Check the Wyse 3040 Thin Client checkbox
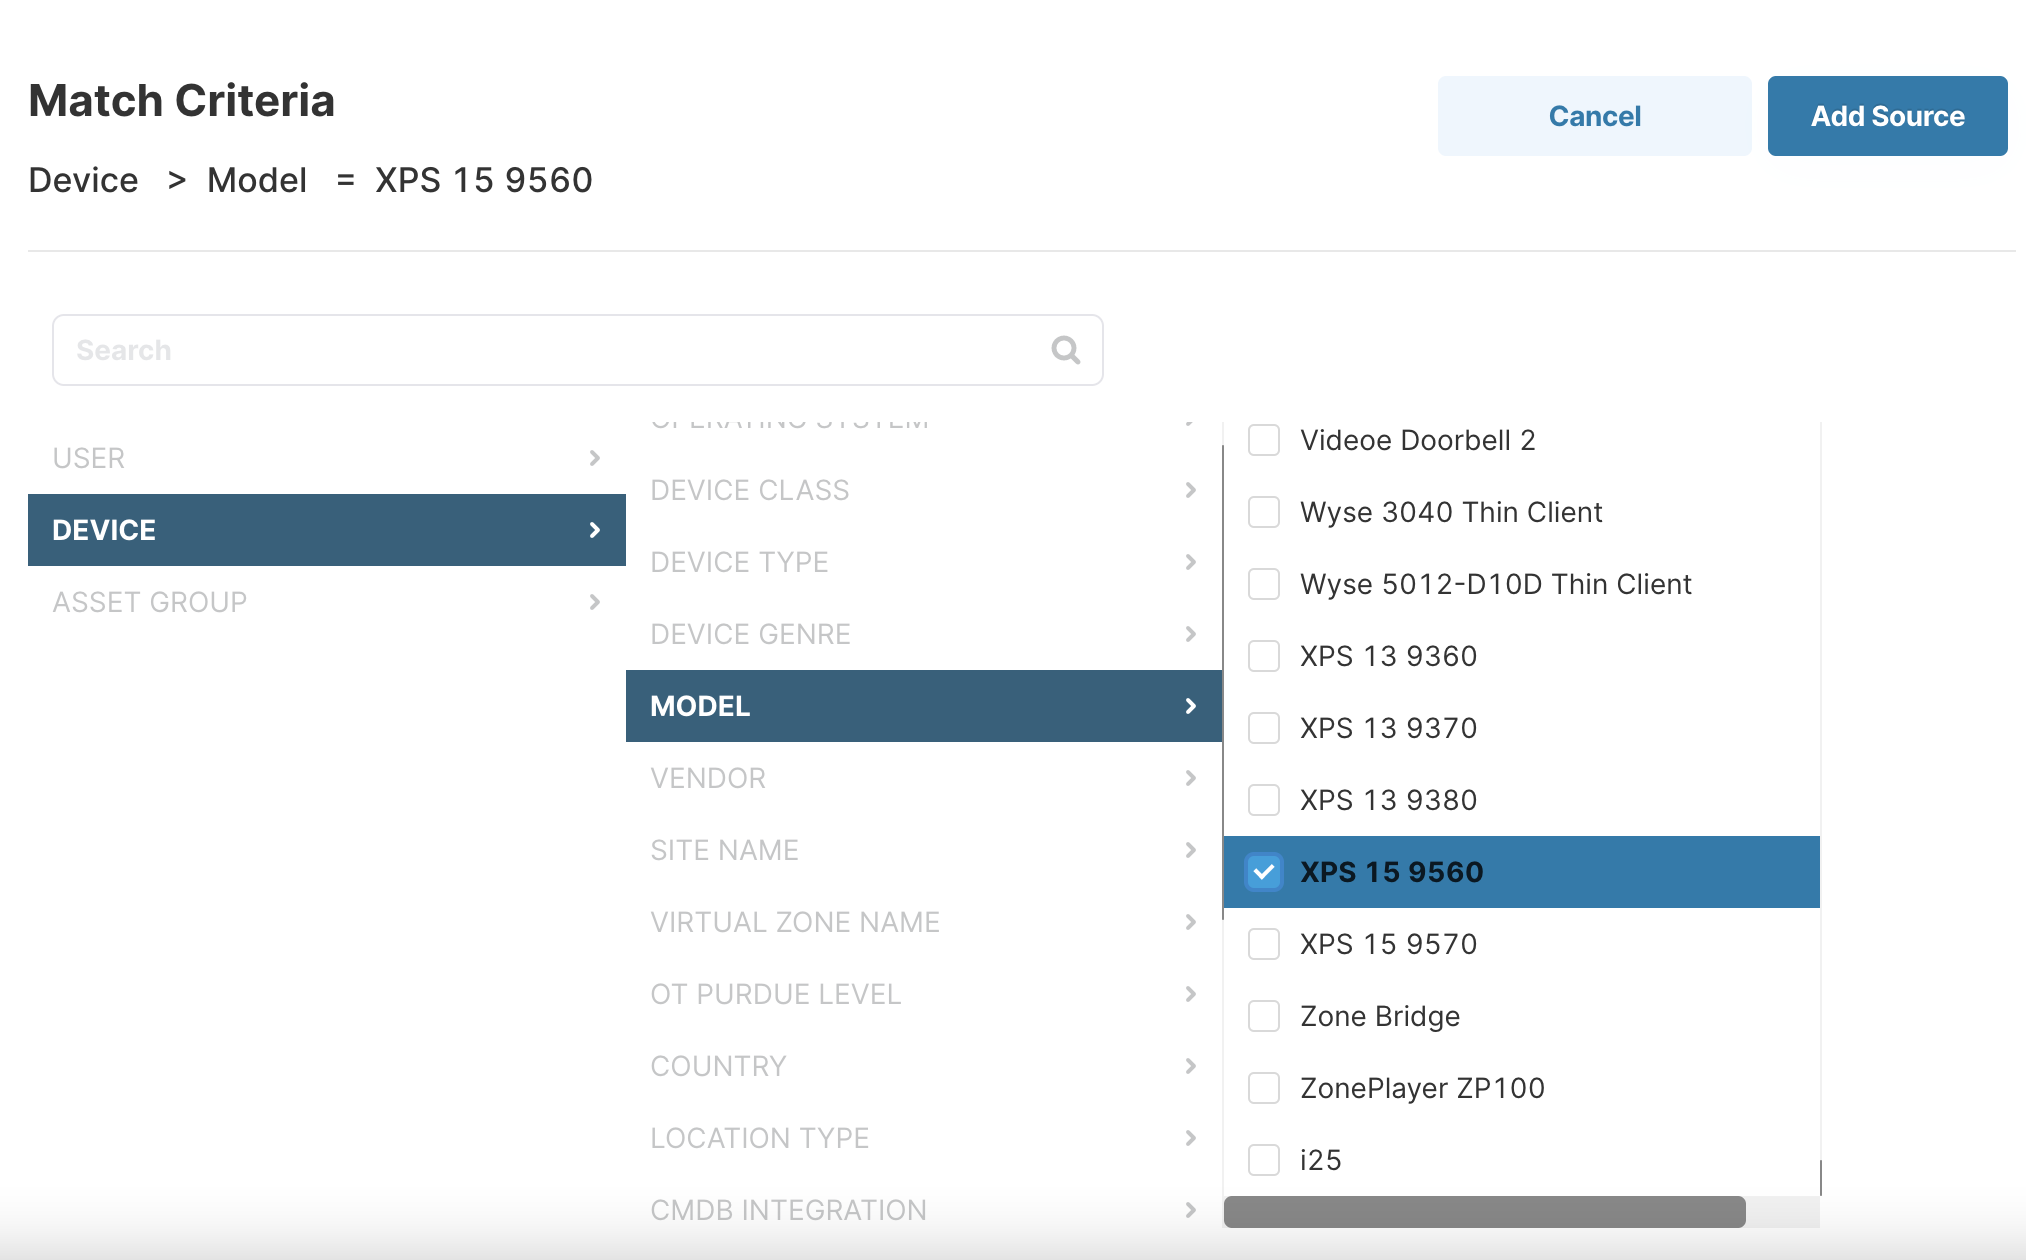 click(1264, 512)
